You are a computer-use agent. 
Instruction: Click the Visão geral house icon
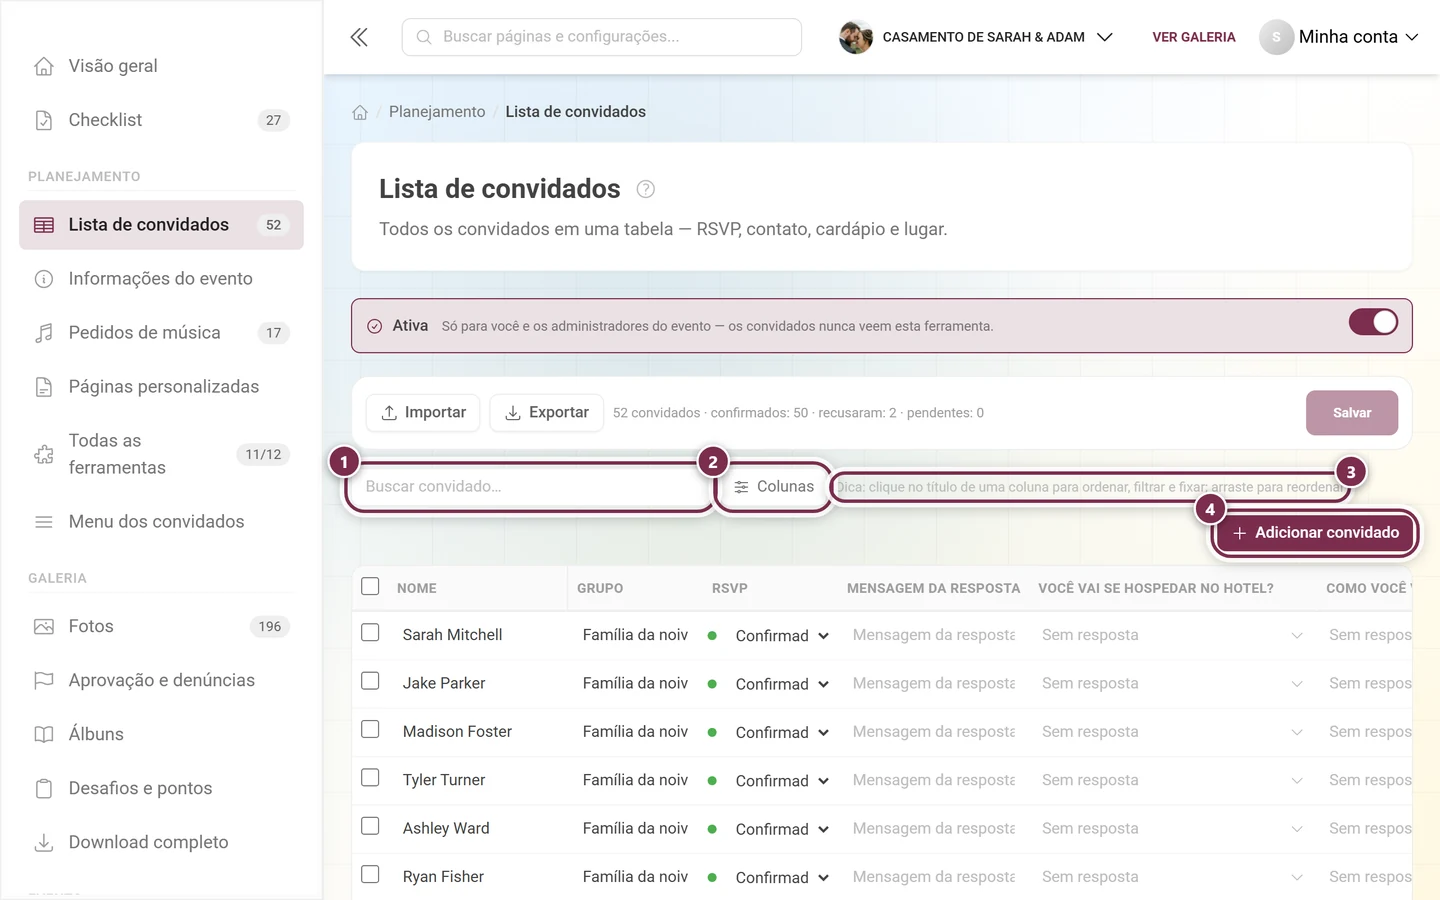pos(44,66)
